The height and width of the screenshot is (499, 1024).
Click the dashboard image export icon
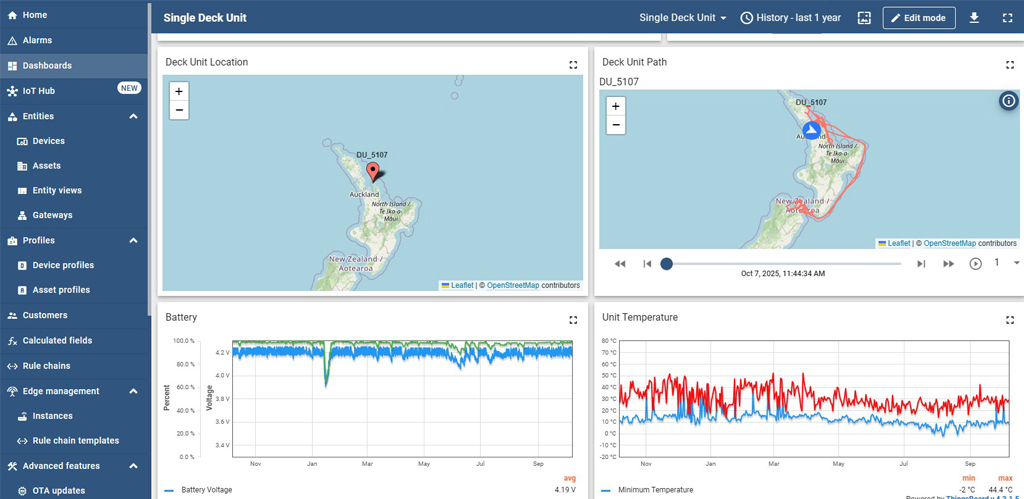864,18
